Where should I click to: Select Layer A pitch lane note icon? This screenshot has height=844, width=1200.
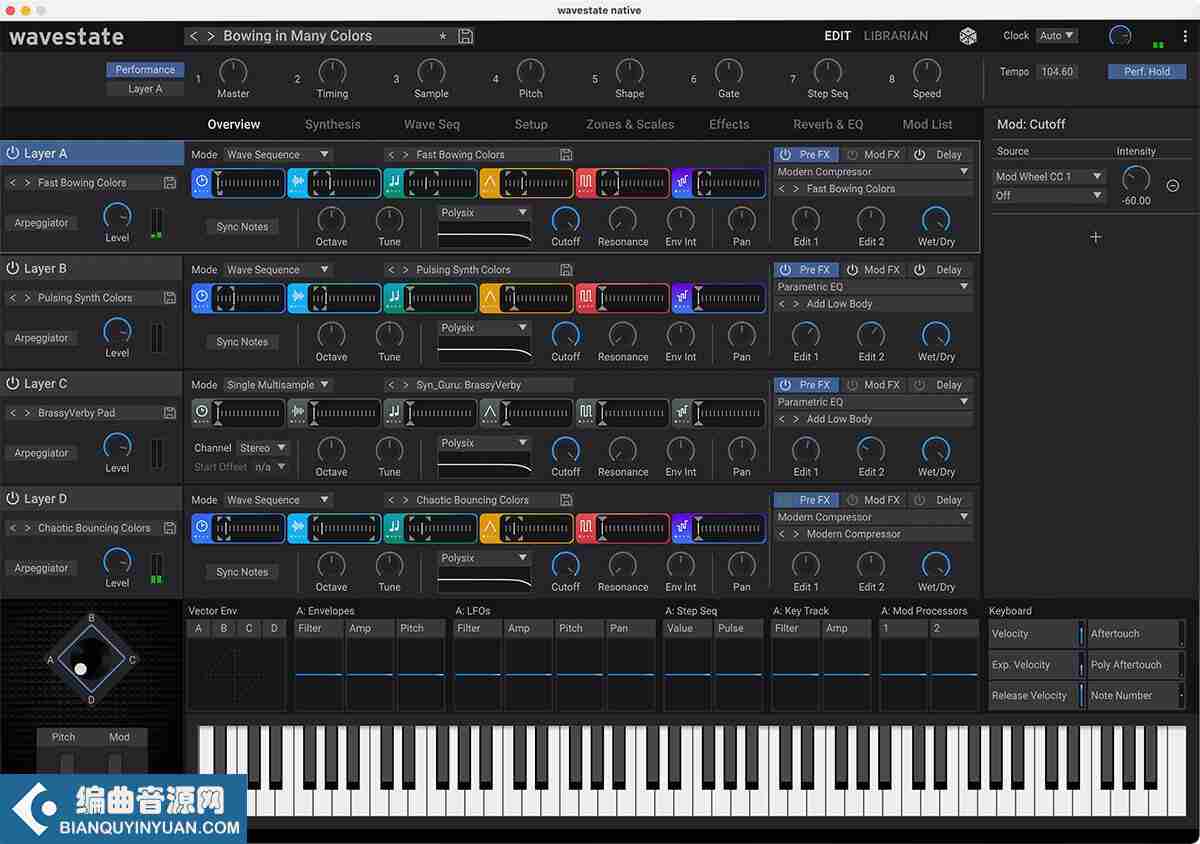pos(394,183)
